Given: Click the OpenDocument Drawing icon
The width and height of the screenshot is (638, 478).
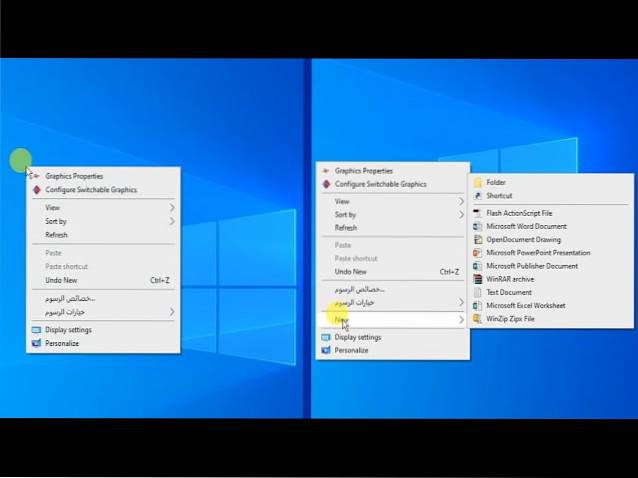Looking at the screenshot, I should [x=477, y=240].
